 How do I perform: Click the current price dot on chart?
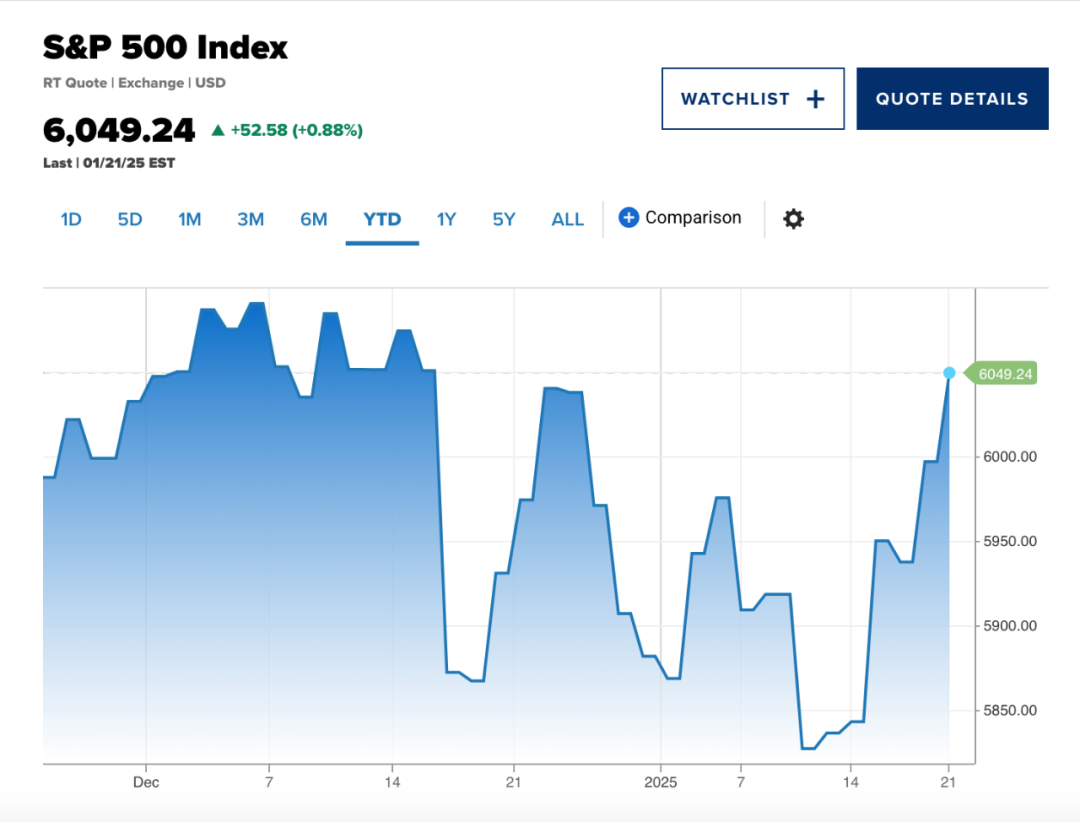coord(949,373)
